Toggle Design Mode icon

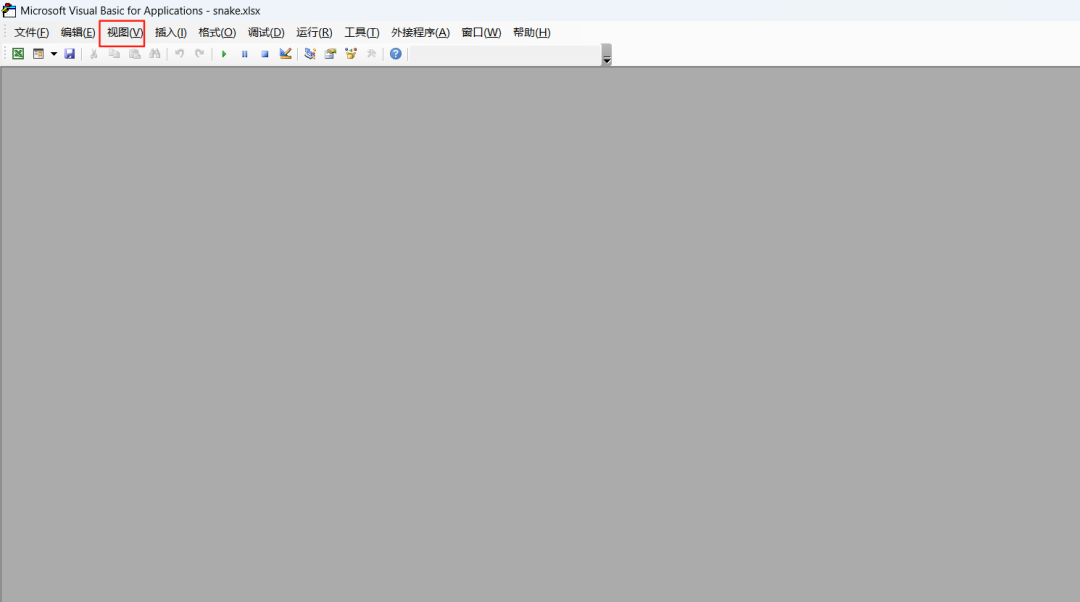(285, 54)
